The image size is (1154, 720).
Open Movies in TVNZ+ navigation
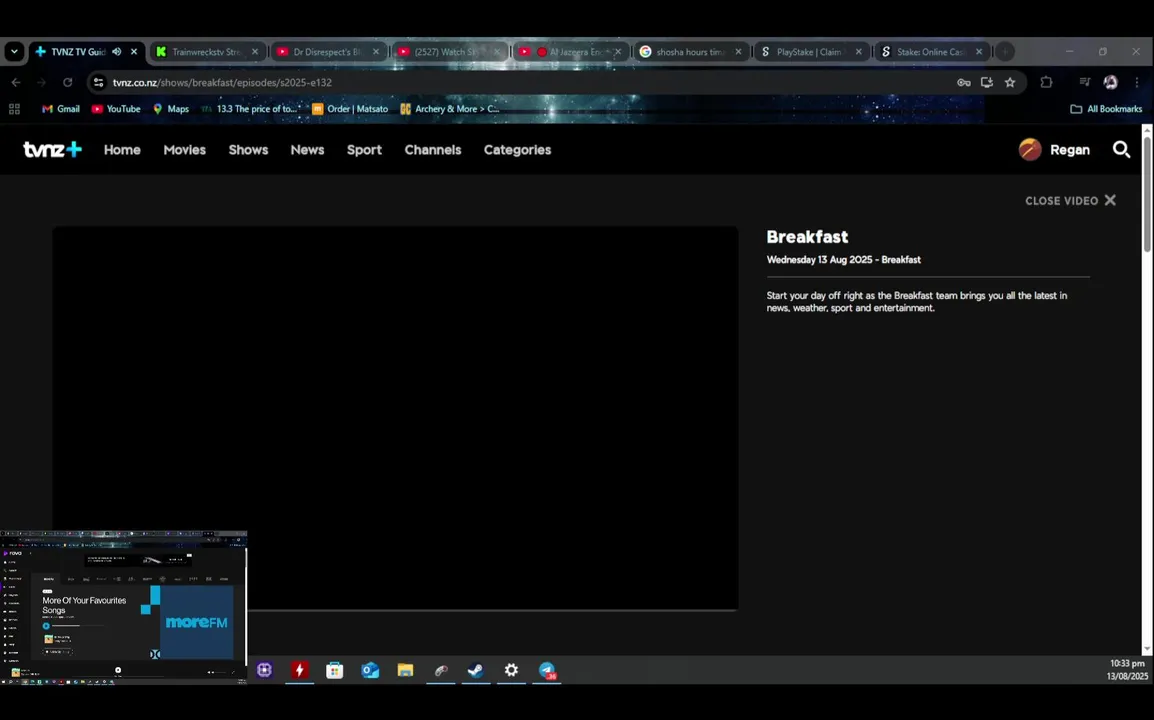185,149
